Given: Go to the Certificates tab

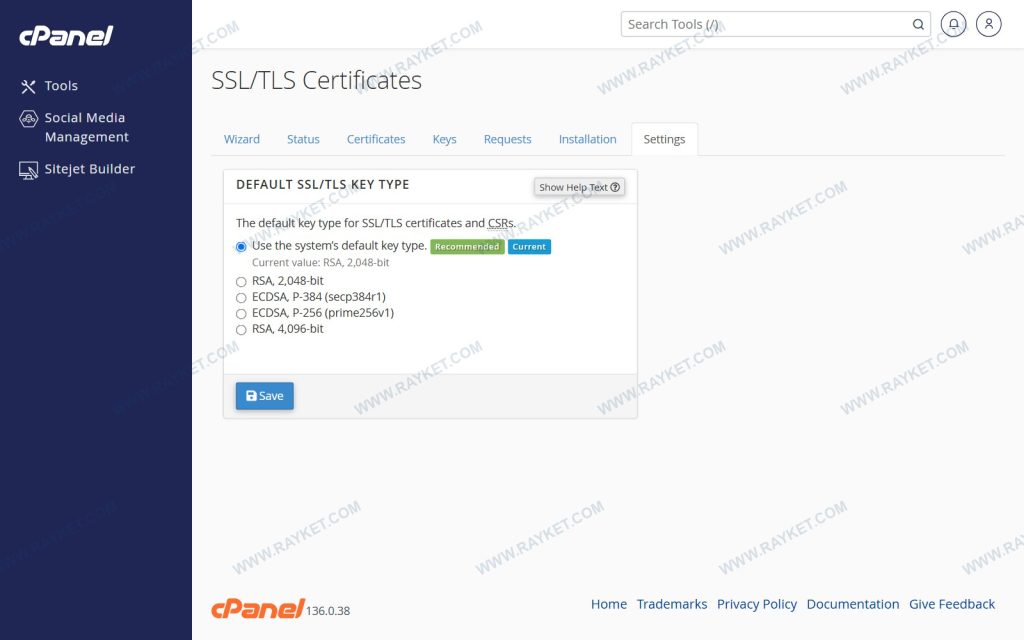Looking at the screenshot, I should 376,139.
